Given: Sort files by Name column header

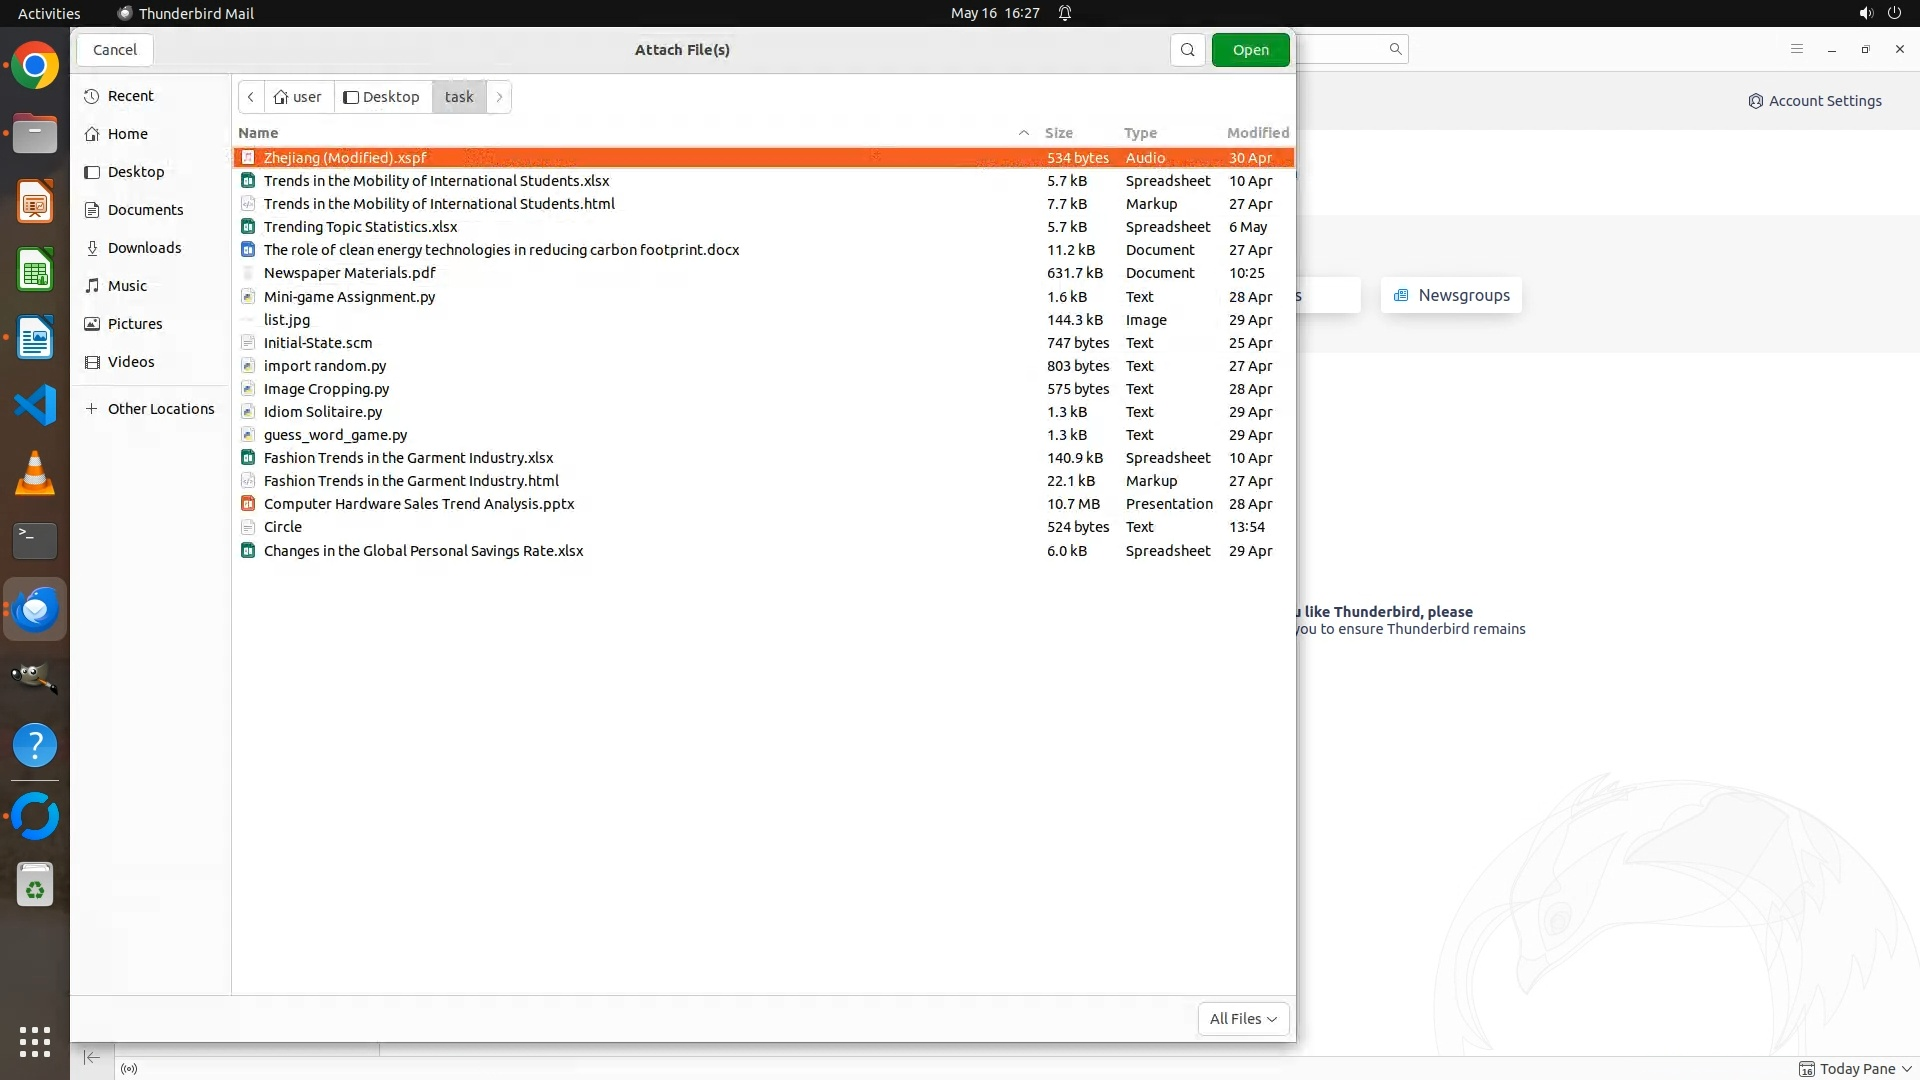Looking at the screenshot, I should (258, 133).
